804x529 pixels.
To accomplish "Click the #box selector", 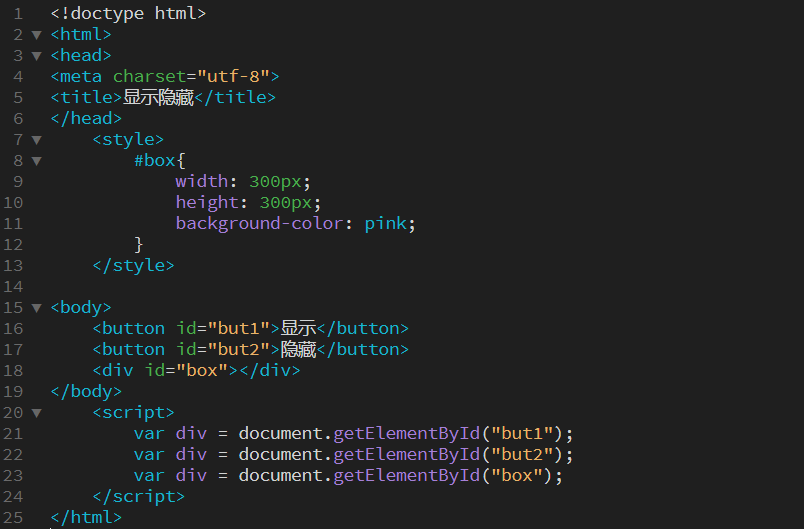I will pos(154,160).
